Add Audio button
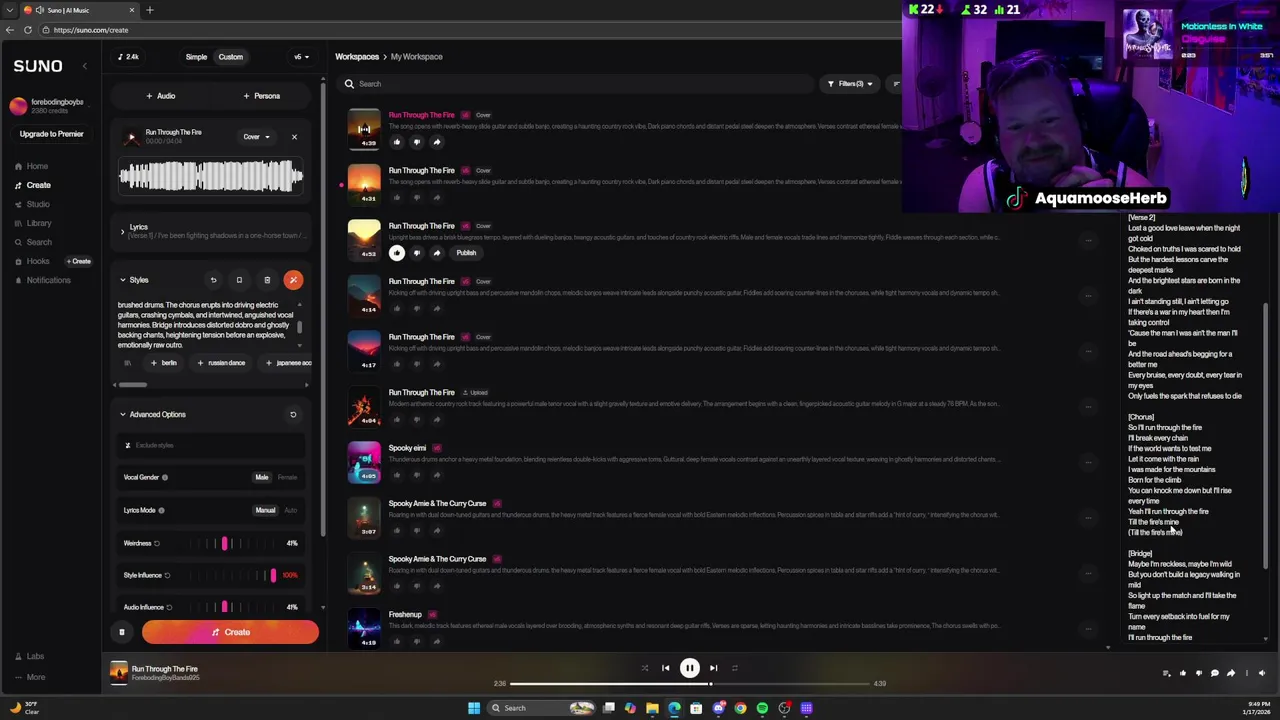Screen dimensions: 1280x720 161,96
